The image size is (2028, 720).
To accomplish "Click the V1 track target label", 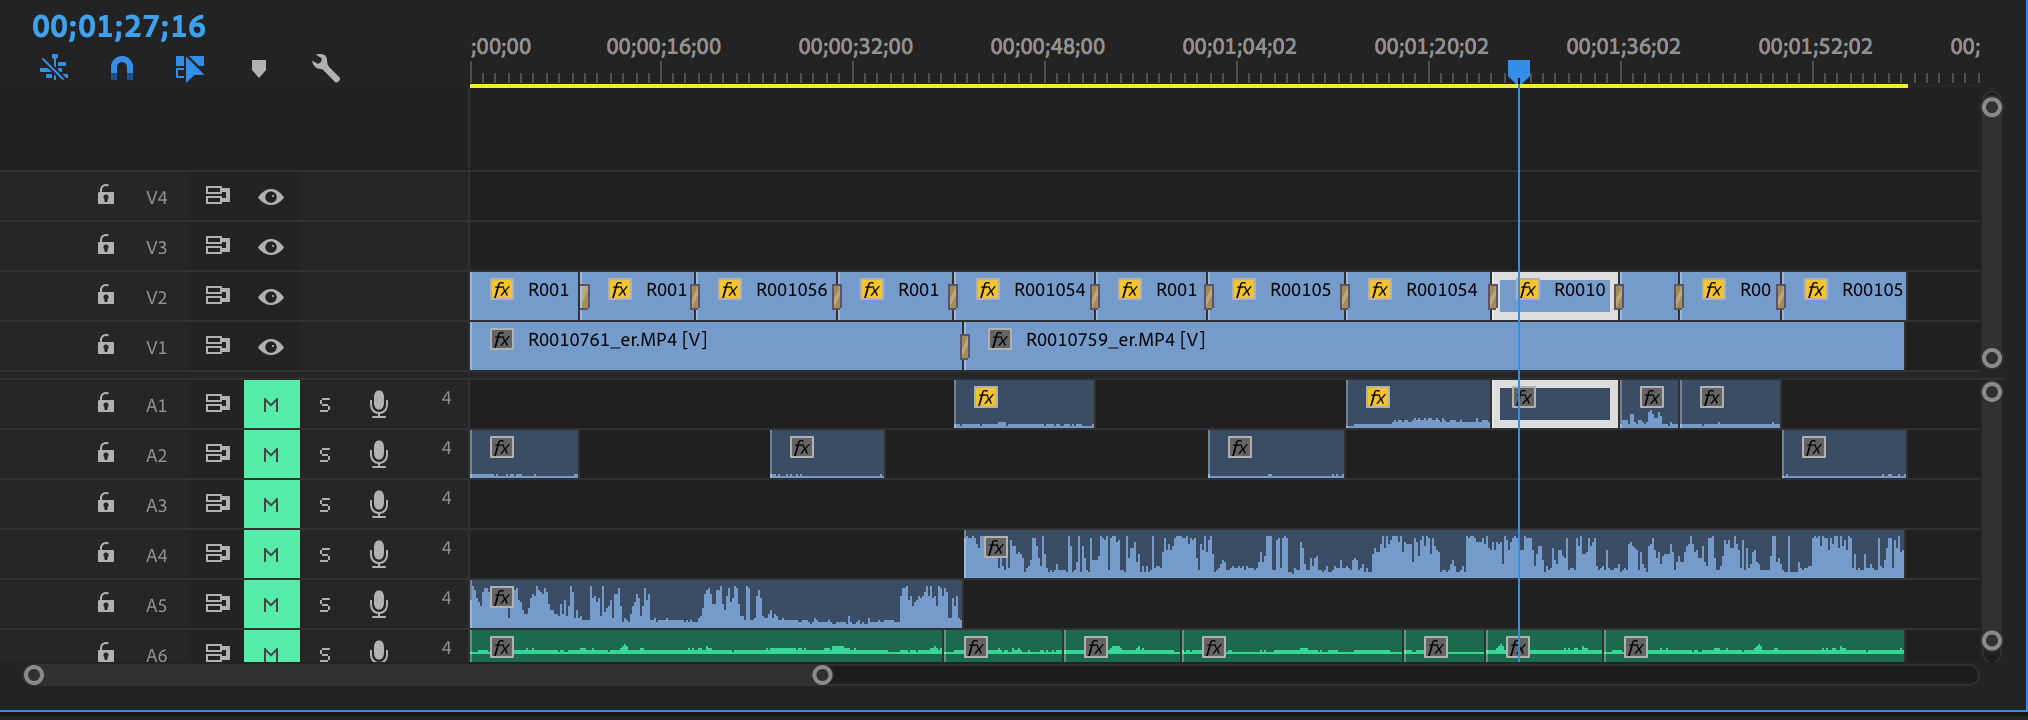I will pos(156,347).
